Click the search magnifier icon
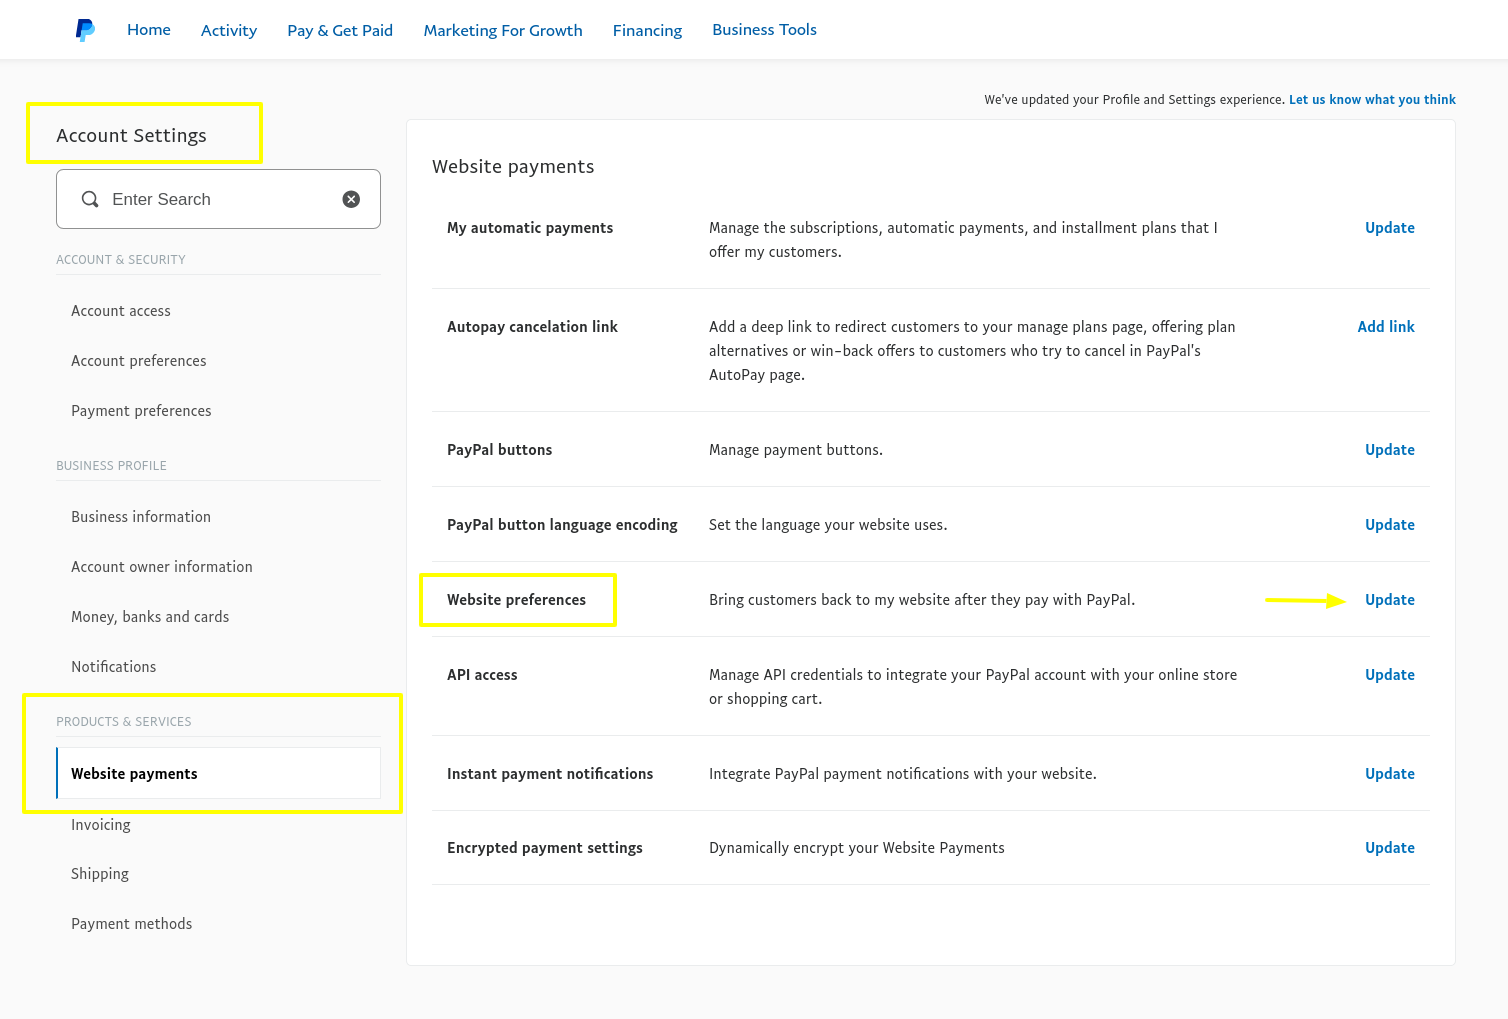 (90, 199)
